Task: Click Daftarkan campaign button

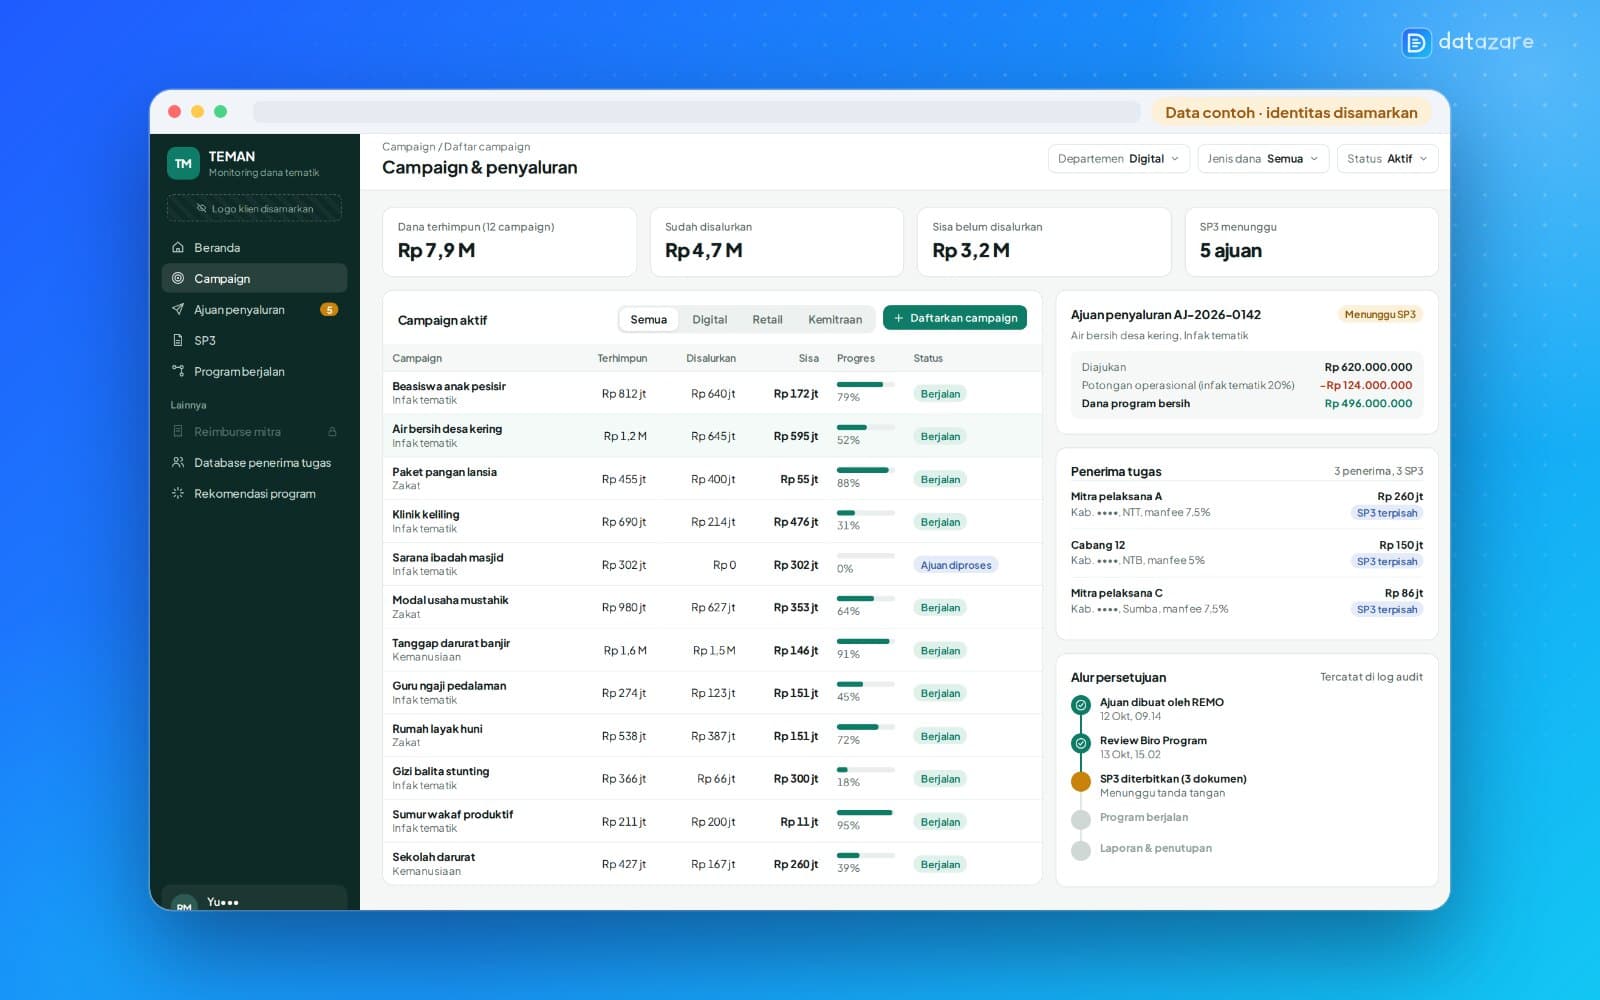Action: 955,318
